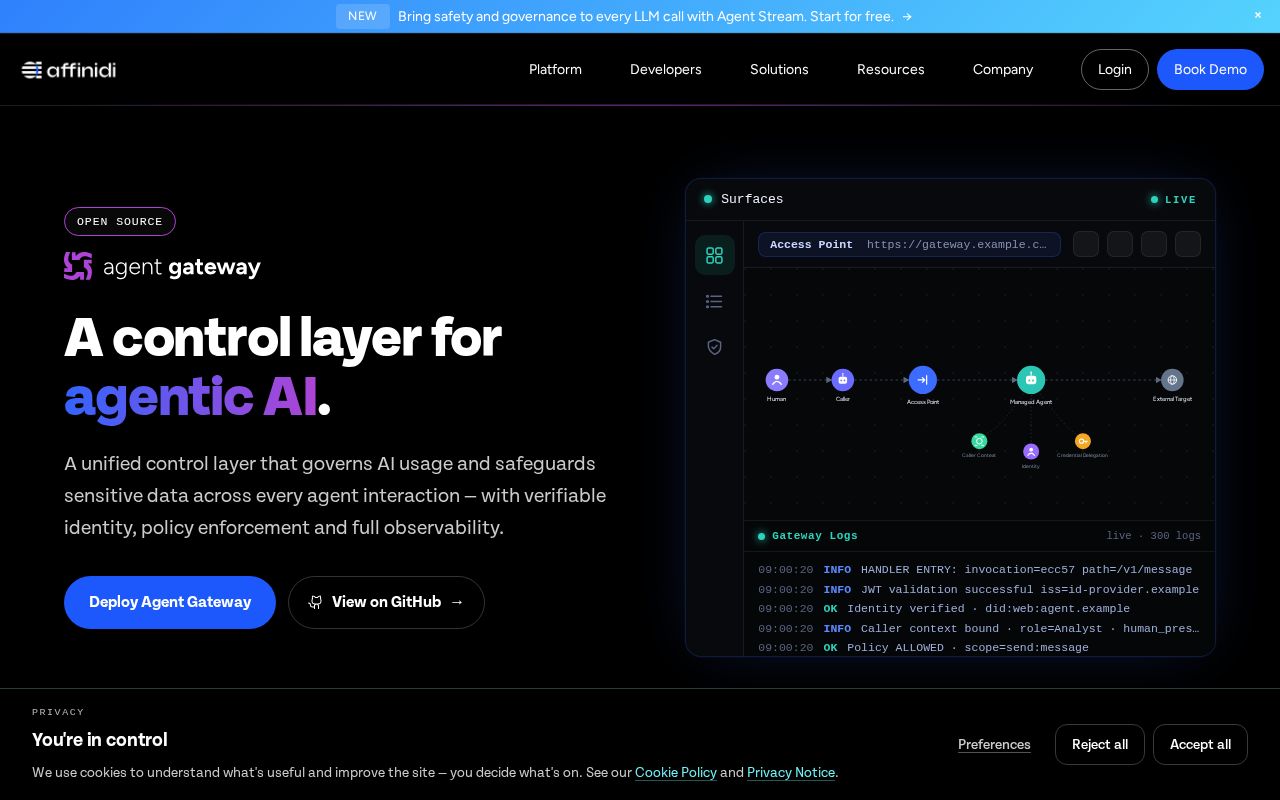Click the Policy ALLOWED log line

pos(923,648)
